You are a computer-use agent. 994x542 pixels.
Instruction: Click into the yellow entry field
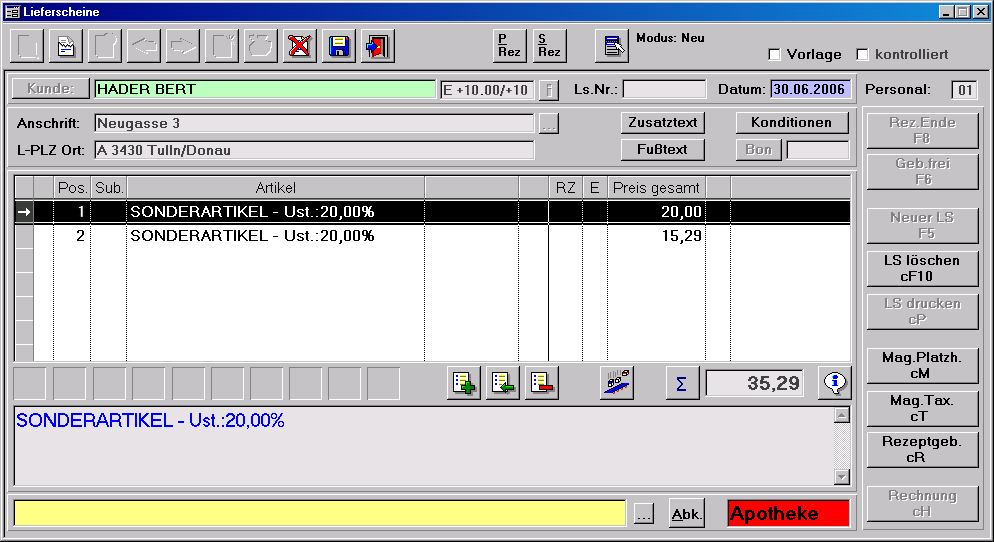pos(320,514)
